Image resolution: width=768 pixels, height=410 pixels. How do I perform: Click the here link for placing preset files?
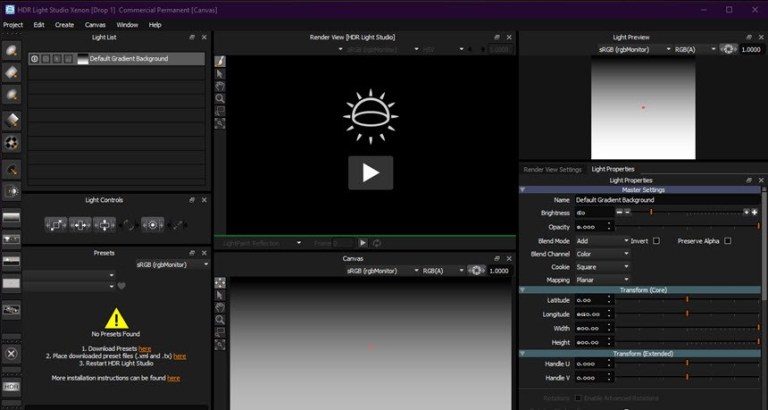tap(180, 356)
